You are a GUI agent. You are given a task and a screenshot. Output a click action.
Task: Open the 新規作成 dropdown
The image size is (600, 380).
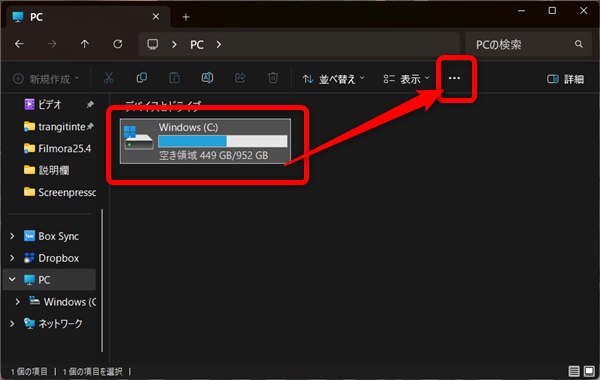tap(46, 79)
